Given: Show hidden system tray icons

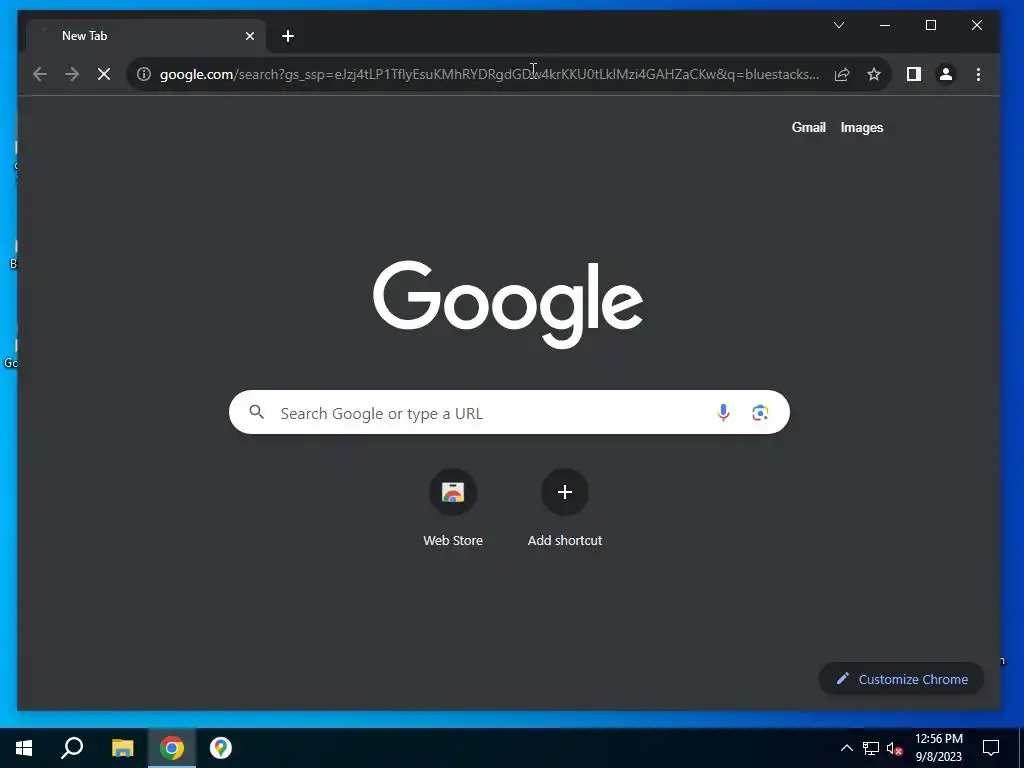Looking at the screenshot, I should [846, 748].
